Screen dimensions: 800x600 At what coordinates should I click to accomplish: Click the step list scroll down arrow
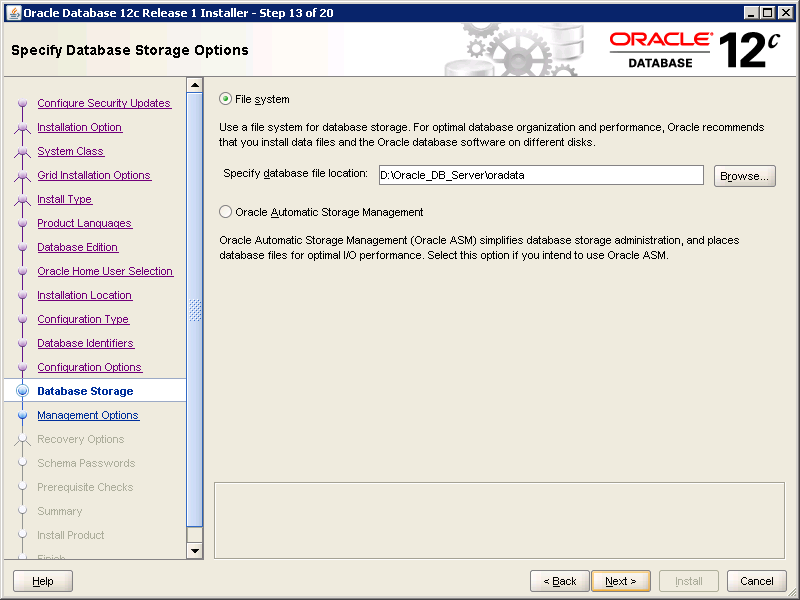(194, 551)
